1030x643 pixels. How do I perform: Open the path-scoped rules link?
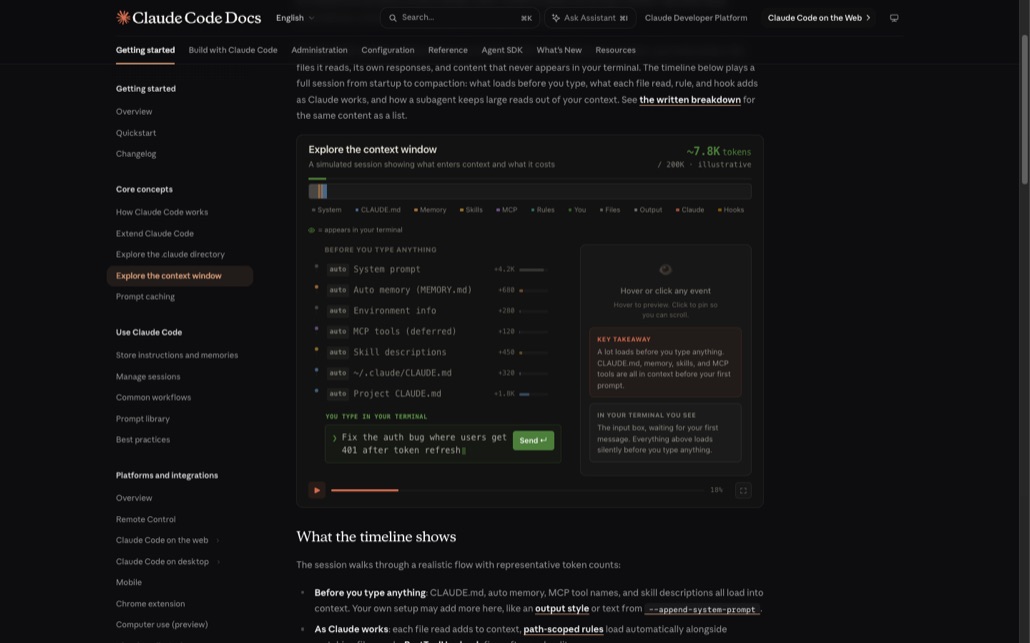pos(563,629)
